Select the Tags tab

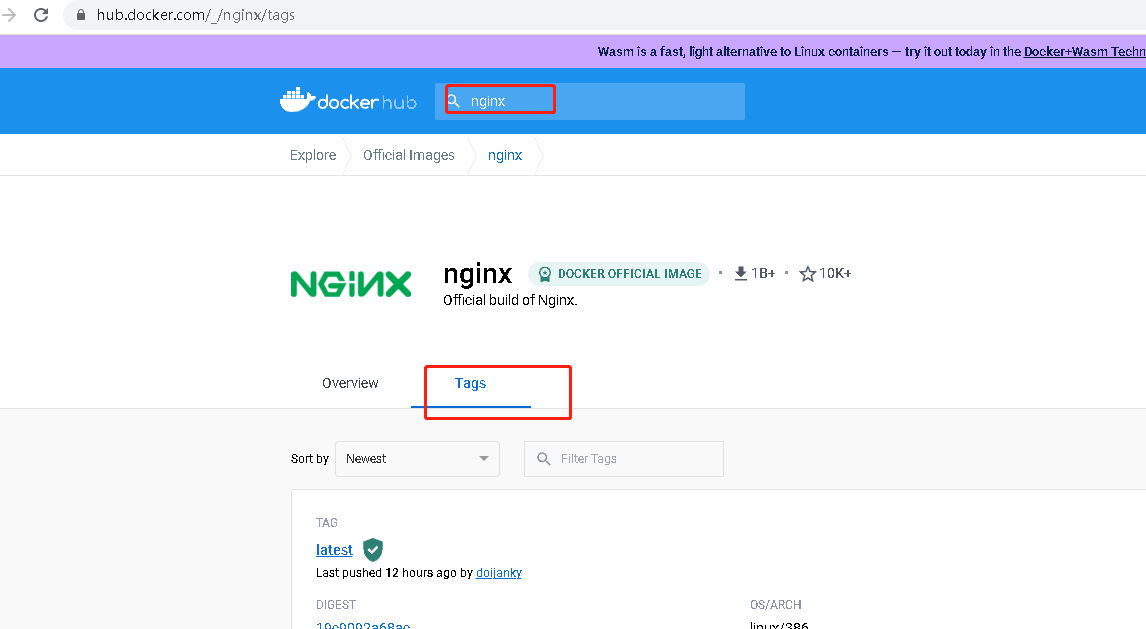(x=471, y=384)
